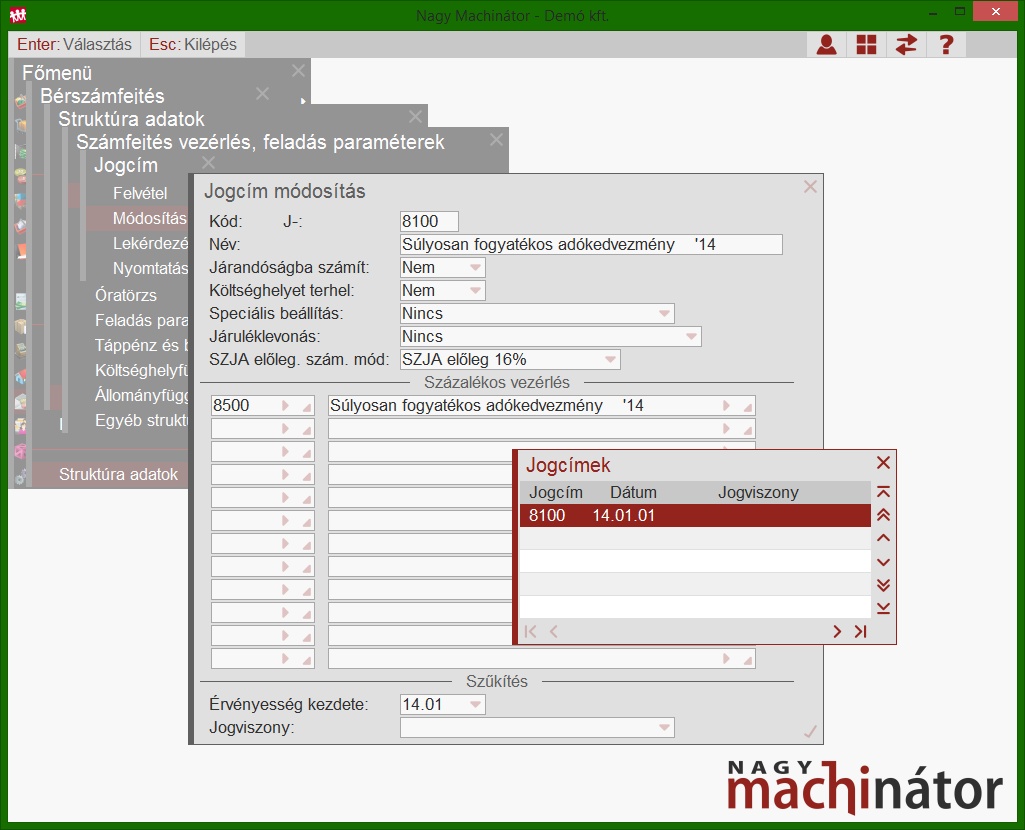Go to previous column page in Jogcímek
Screen dimensions: 1025x830
tap(554, 631)
